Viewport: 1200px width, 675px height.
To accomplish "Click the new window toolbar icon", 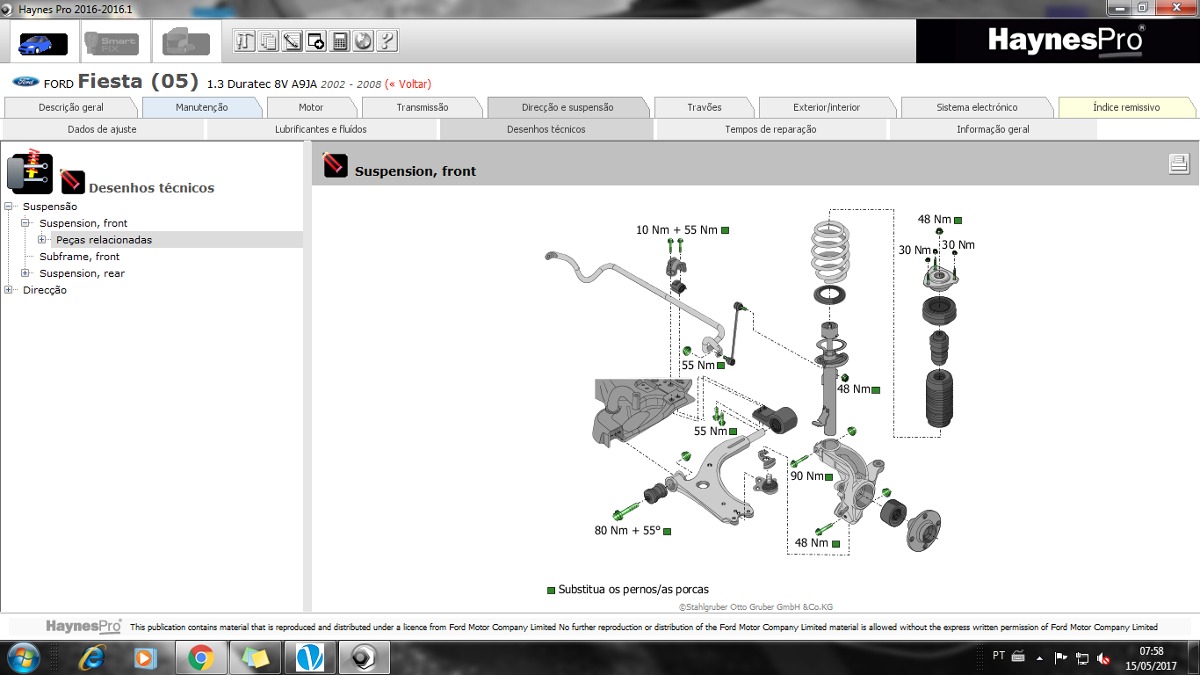I will 316,41.
